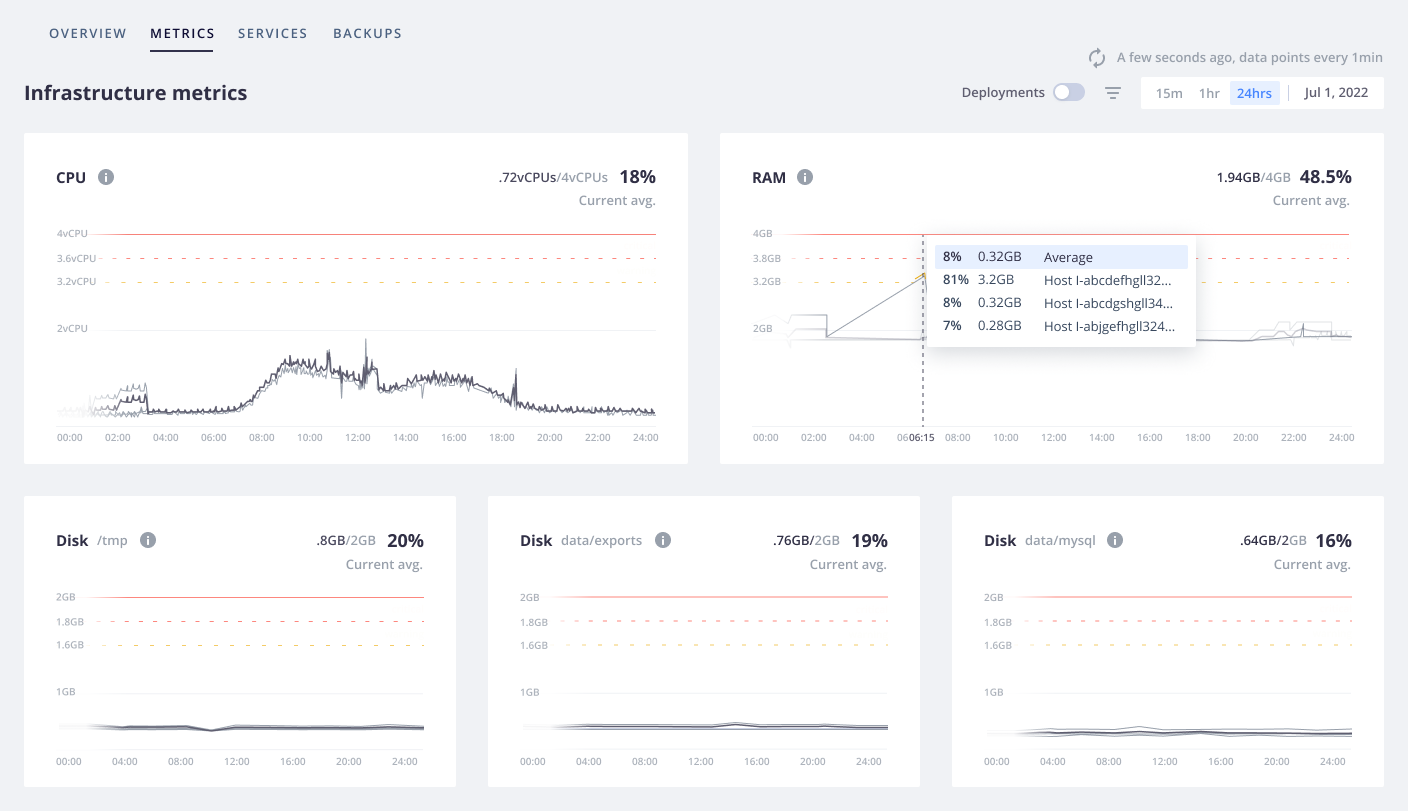This screenshot has width=1408, height=811.
Task: Click the info icon beside the RAM title
Action: 805,177
